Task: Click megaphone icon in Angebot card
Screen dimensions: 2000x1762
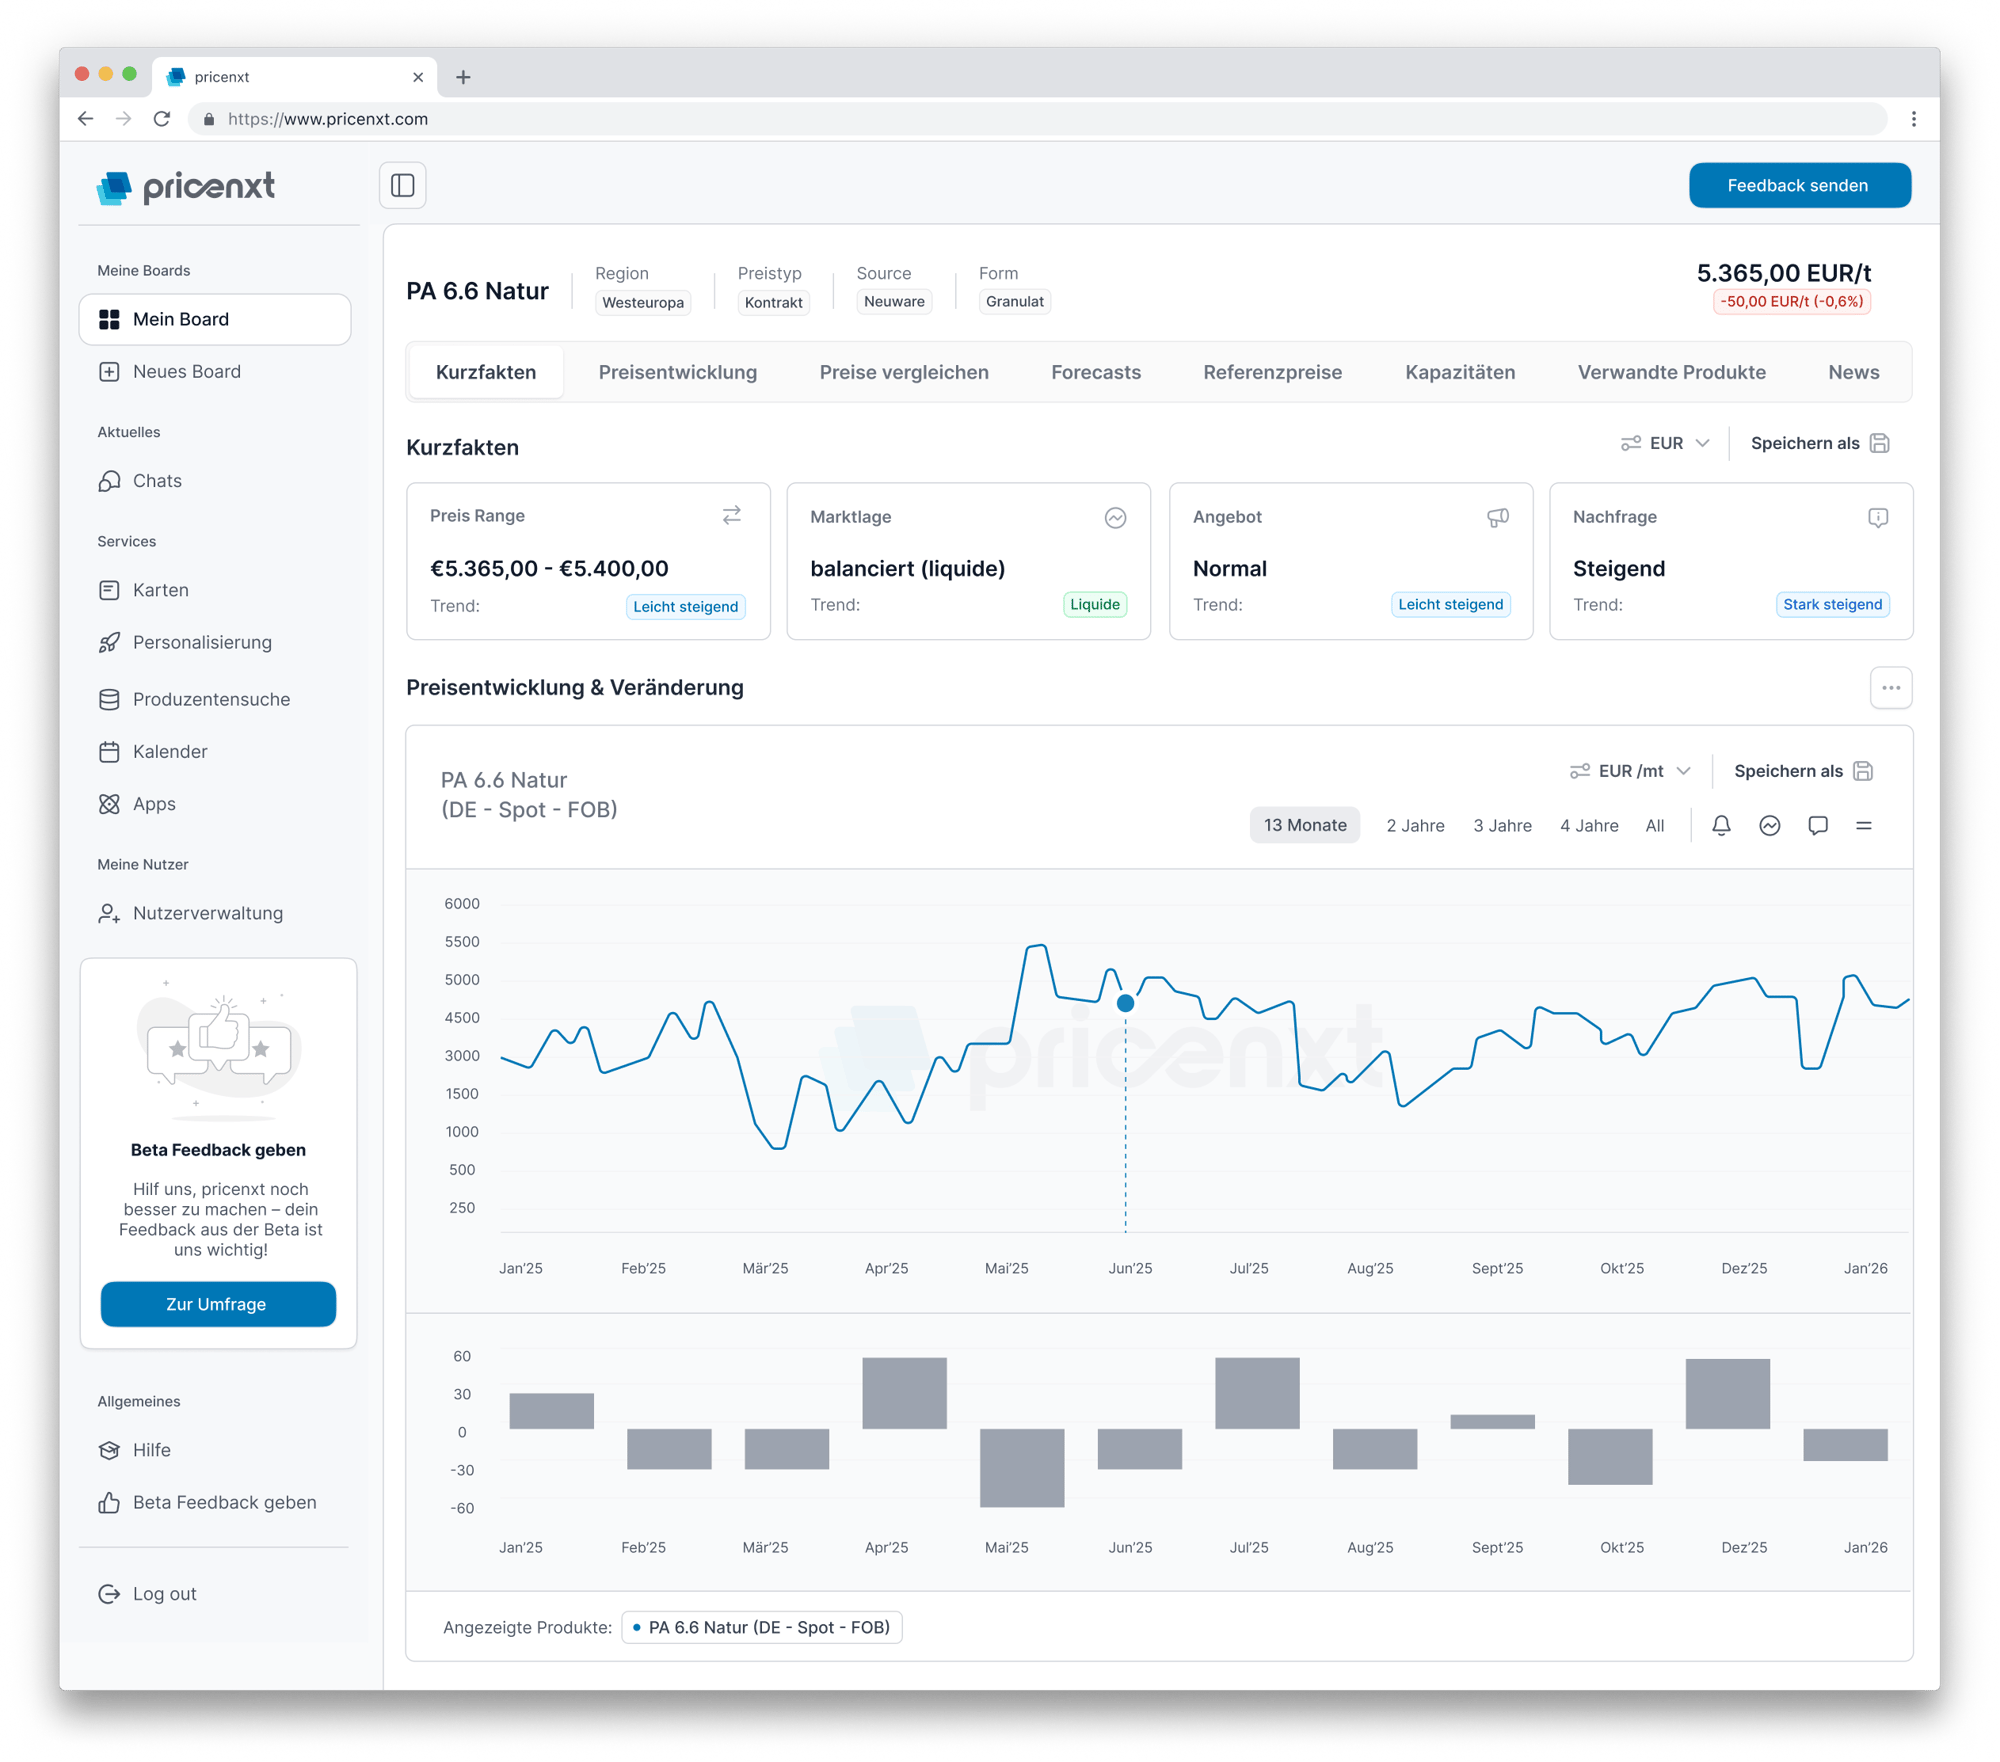Action: [x=1497, y=517]
